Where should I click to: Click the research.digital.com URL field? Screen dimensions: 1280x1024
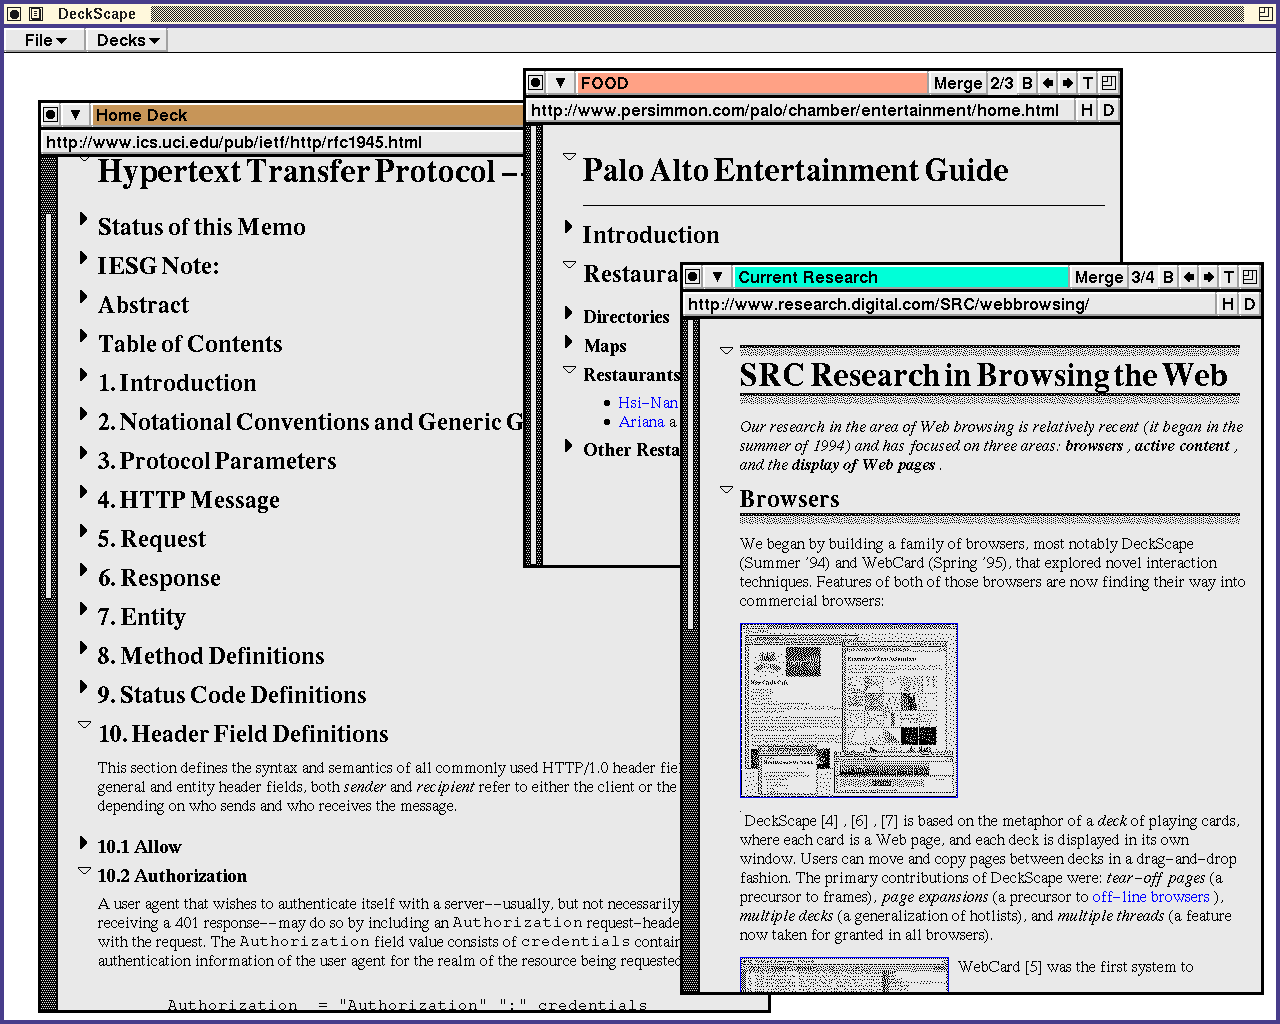point(950,304)
